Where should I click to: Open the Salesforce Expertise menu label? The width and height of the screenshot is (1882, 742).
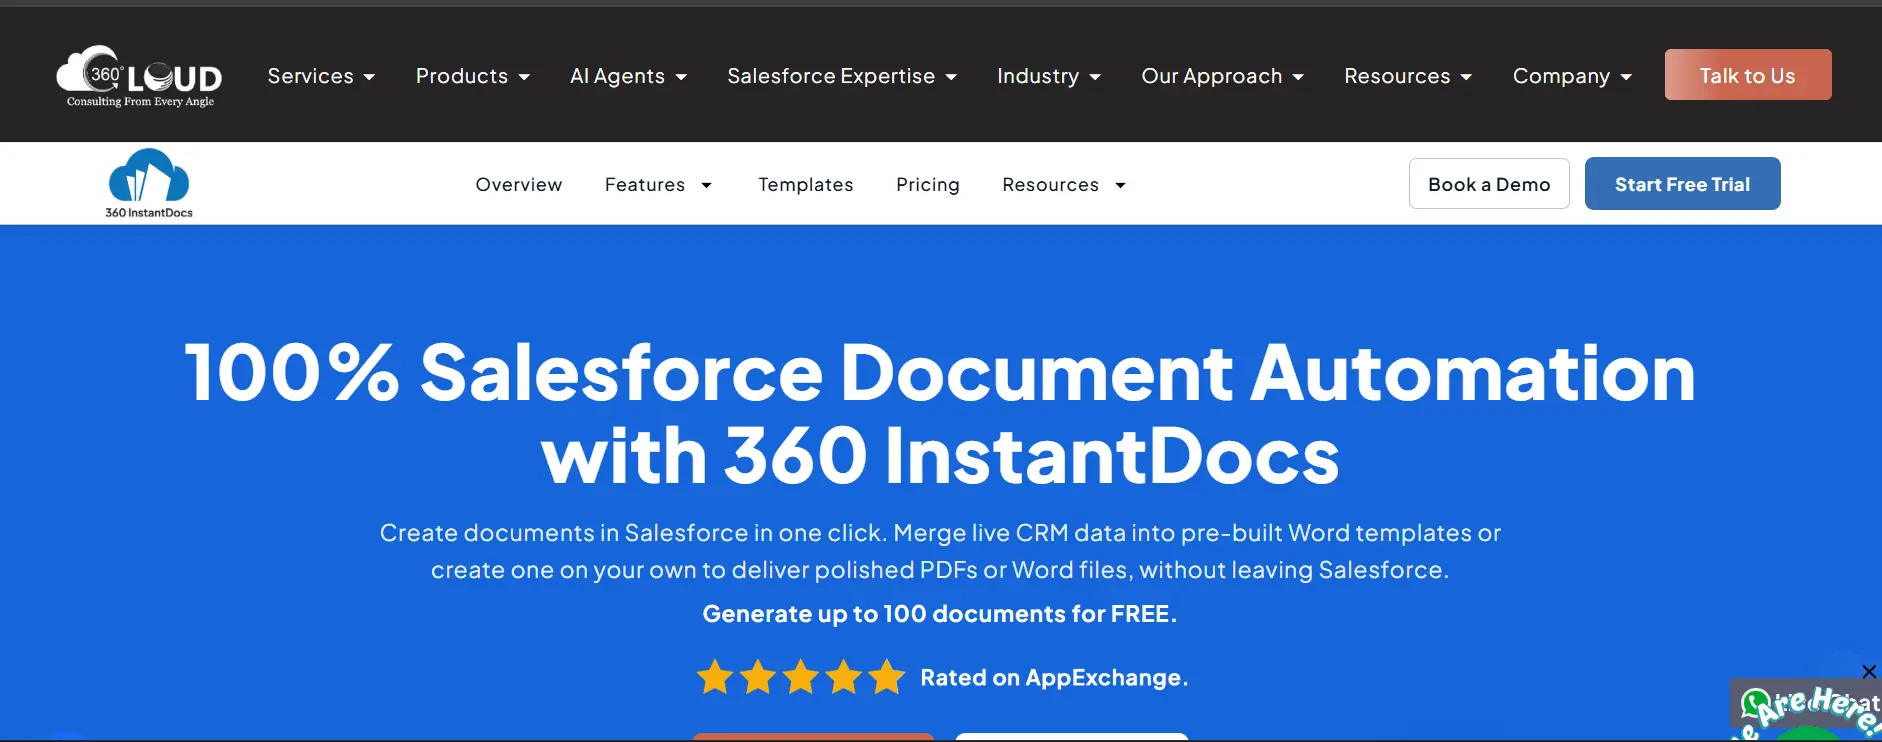pyautogui.click(x=831, y=76)
